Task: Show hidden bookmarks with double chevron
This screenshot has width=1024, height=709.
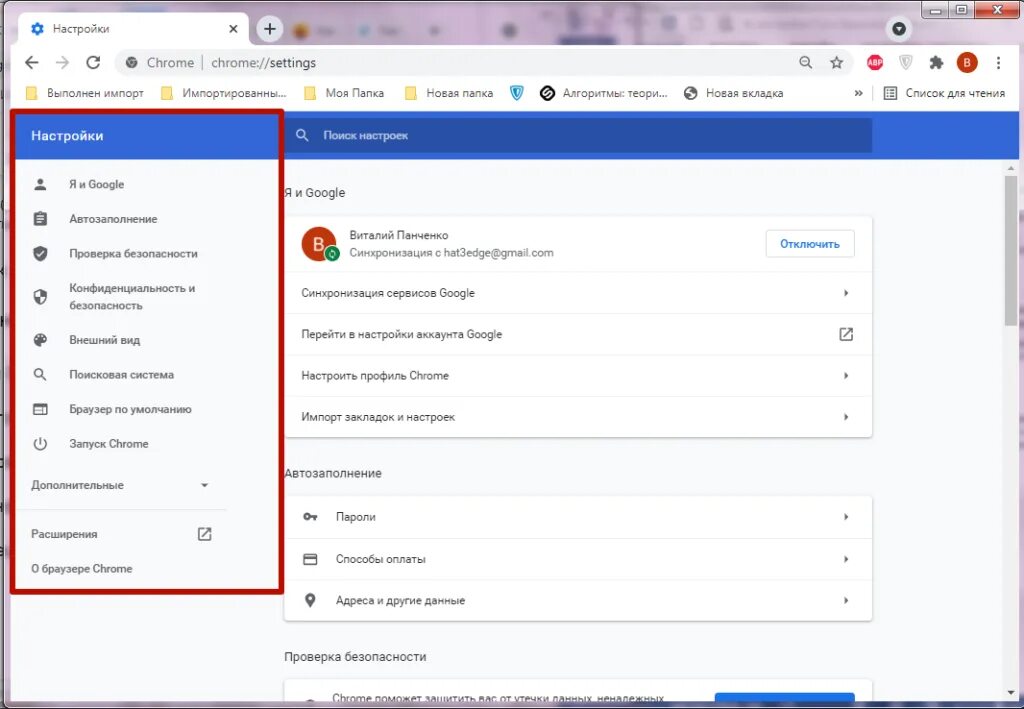Action: click(x=858, y=93)
